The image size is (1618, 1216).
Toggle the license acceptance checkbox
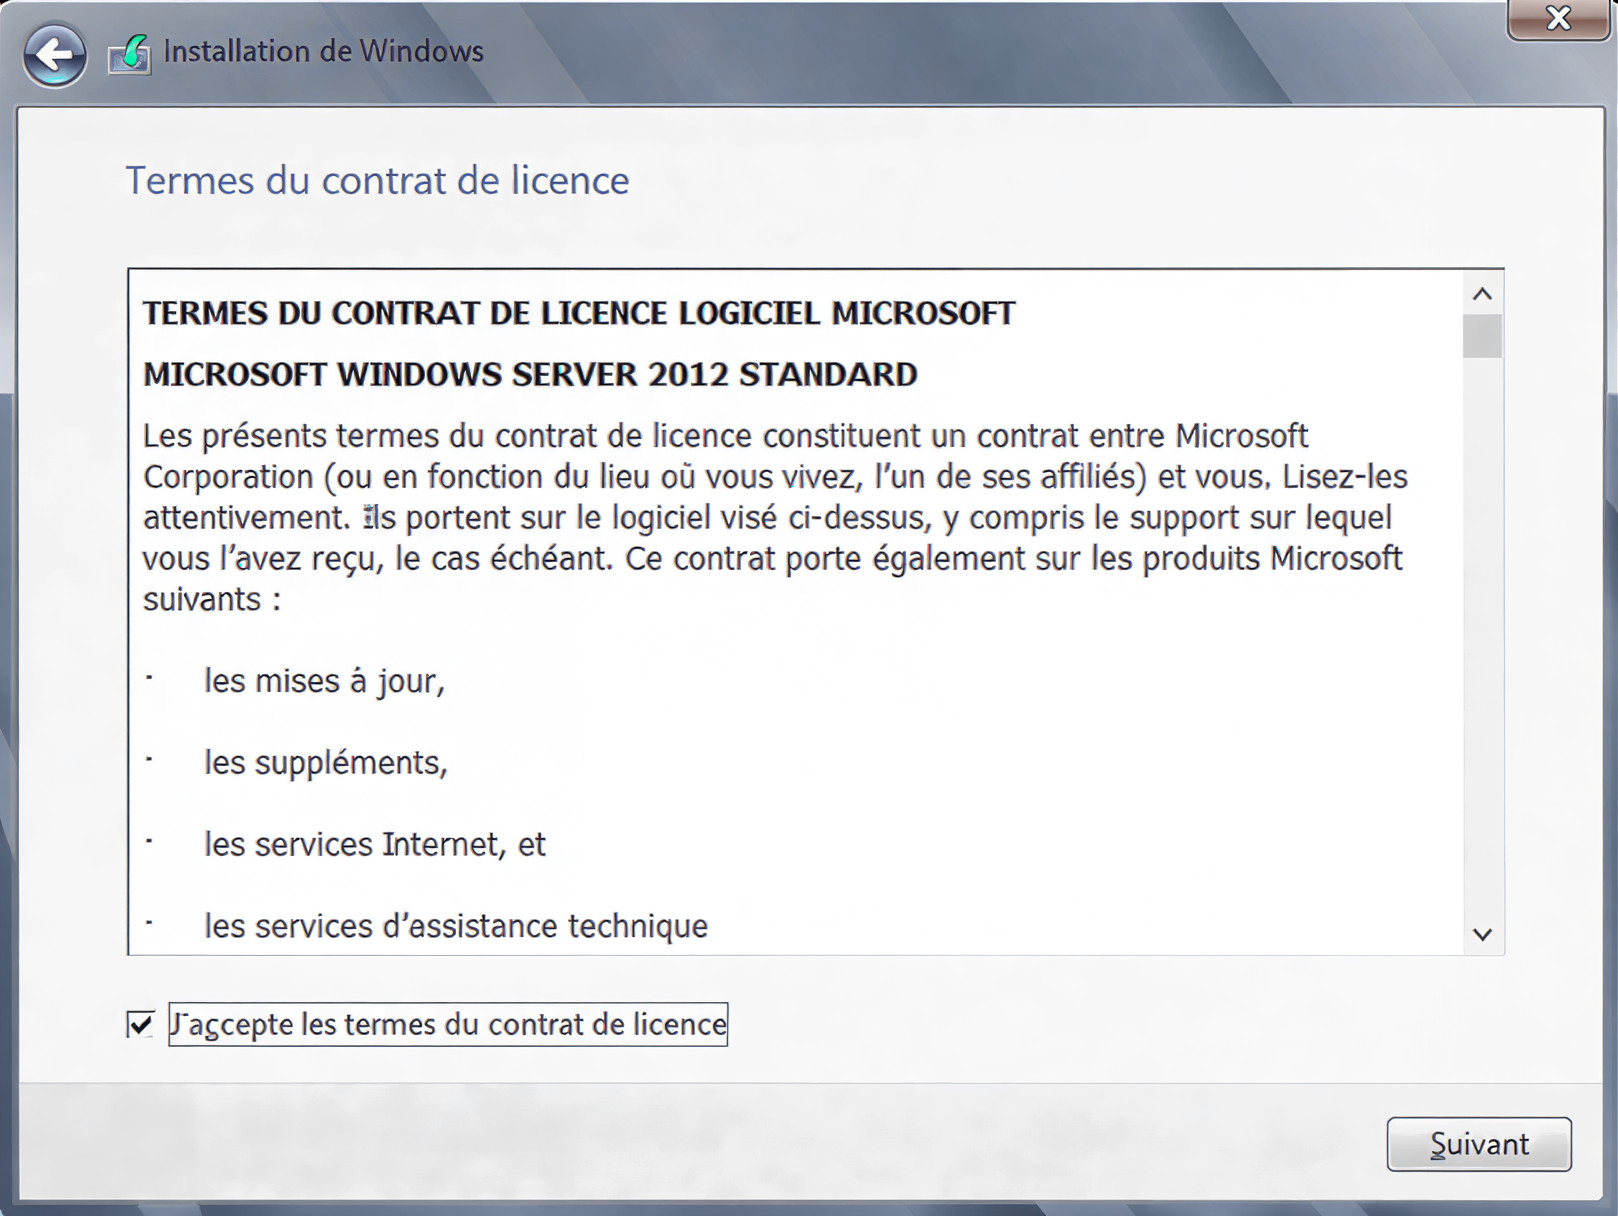click(141, 1024)
